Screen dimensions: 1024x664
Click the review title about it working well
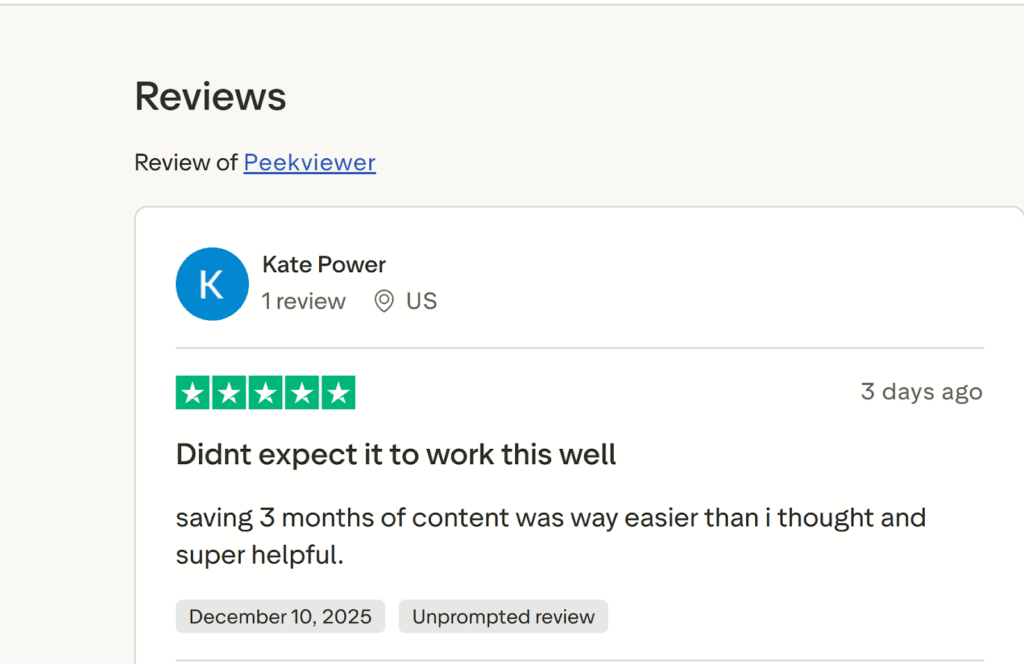(396, 454)
